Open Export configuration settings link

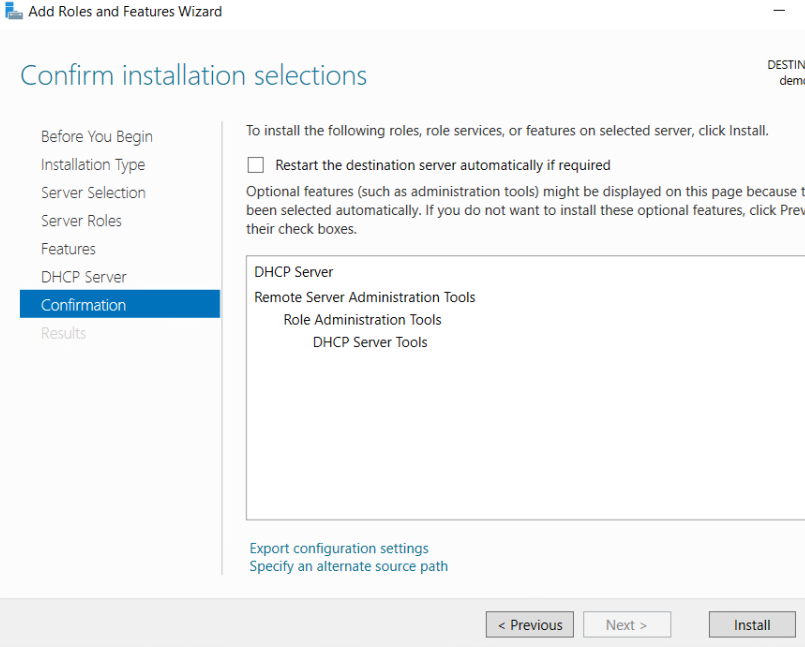tap(338, 548)
